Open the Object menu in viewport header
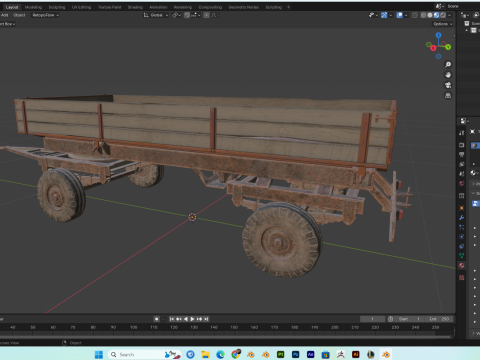Viewport: 480px width, 360px height. 19,15
